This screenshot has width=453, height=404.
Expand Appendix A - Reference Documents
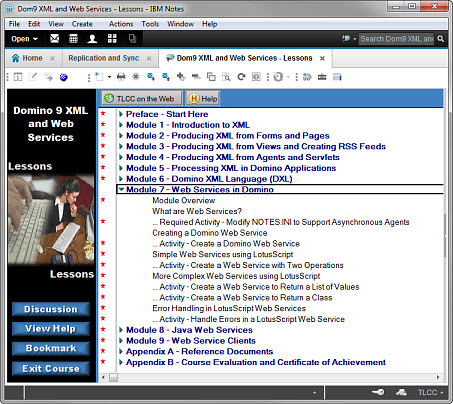click(x=121, y=351)
